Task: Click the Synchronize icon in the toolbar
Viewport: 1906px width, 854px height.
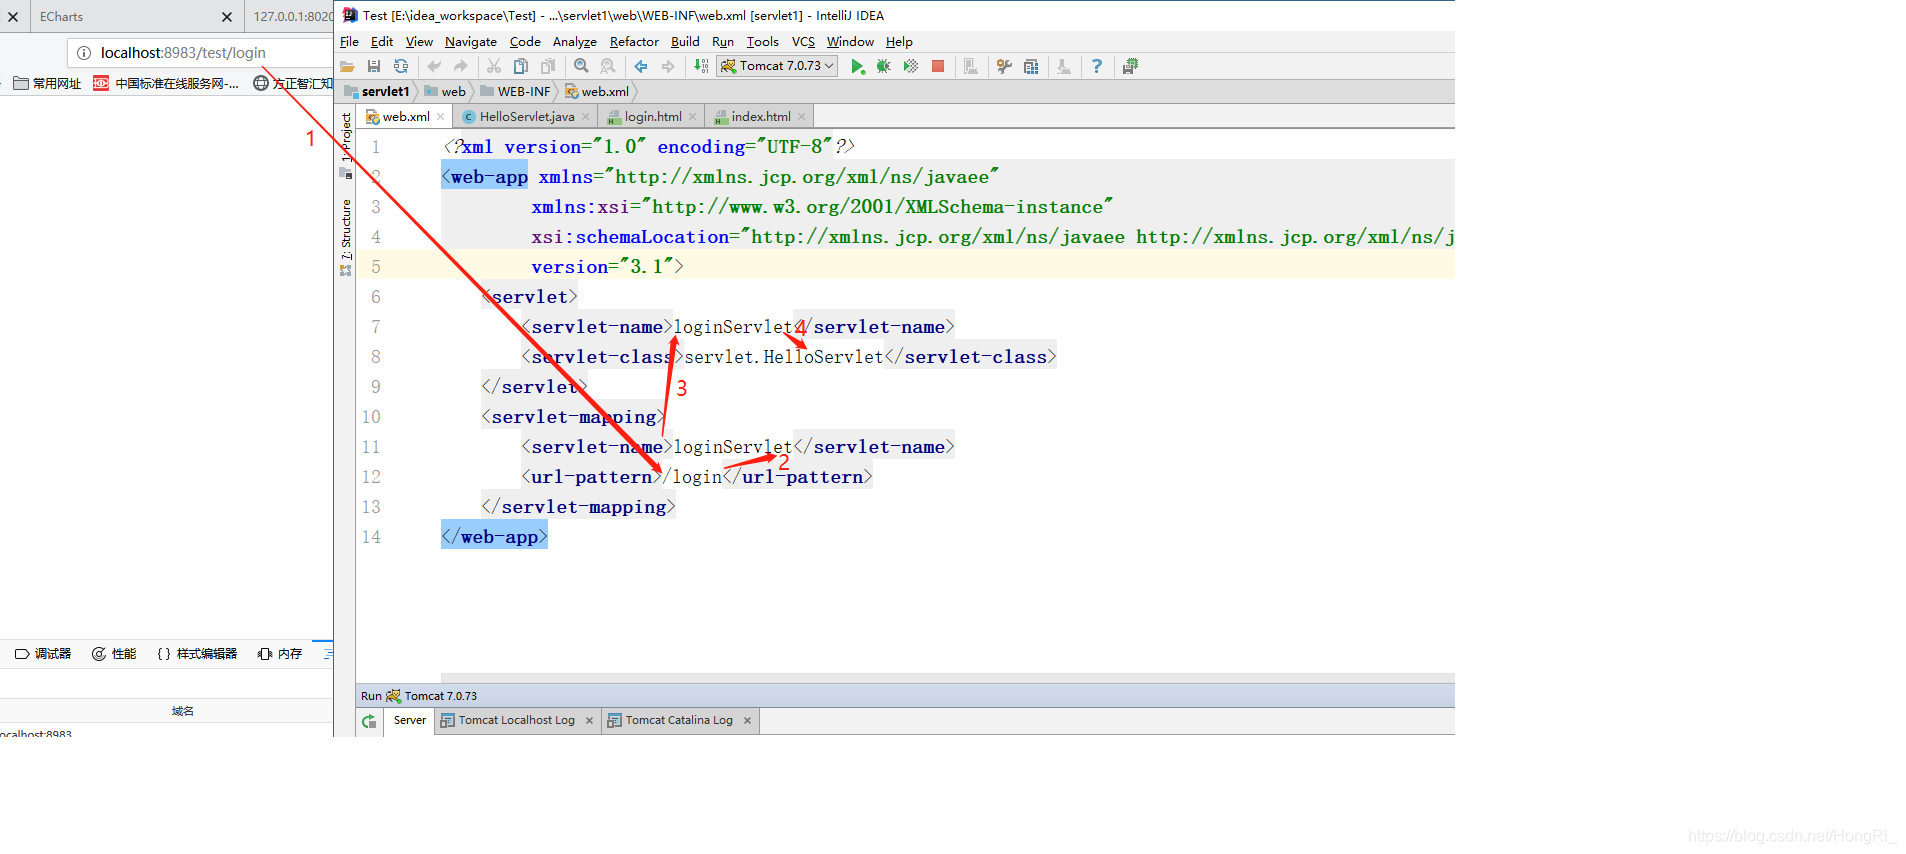Action: [x=401, y=66]
